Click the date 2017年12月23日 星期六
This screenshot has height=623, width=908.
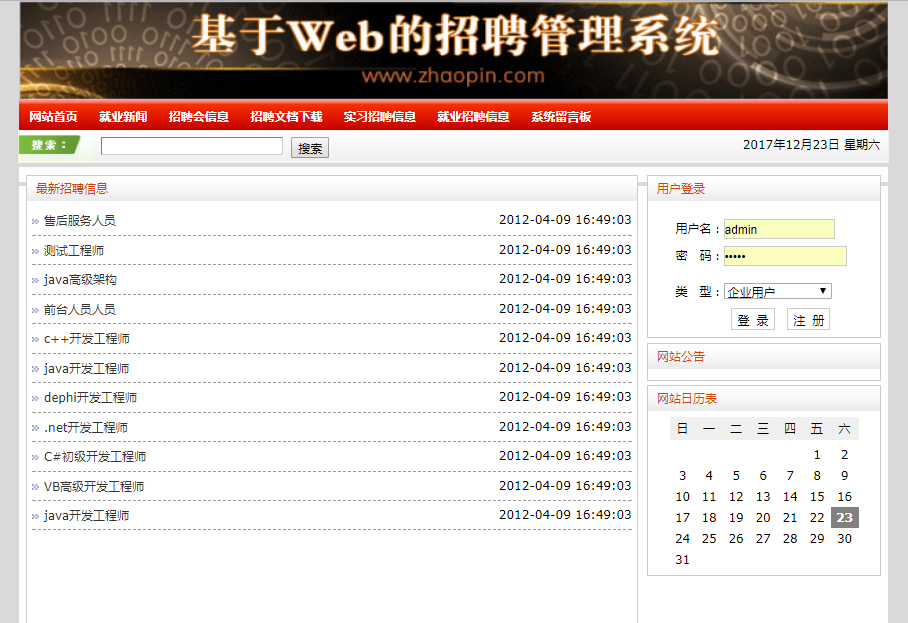click(811, 145)
